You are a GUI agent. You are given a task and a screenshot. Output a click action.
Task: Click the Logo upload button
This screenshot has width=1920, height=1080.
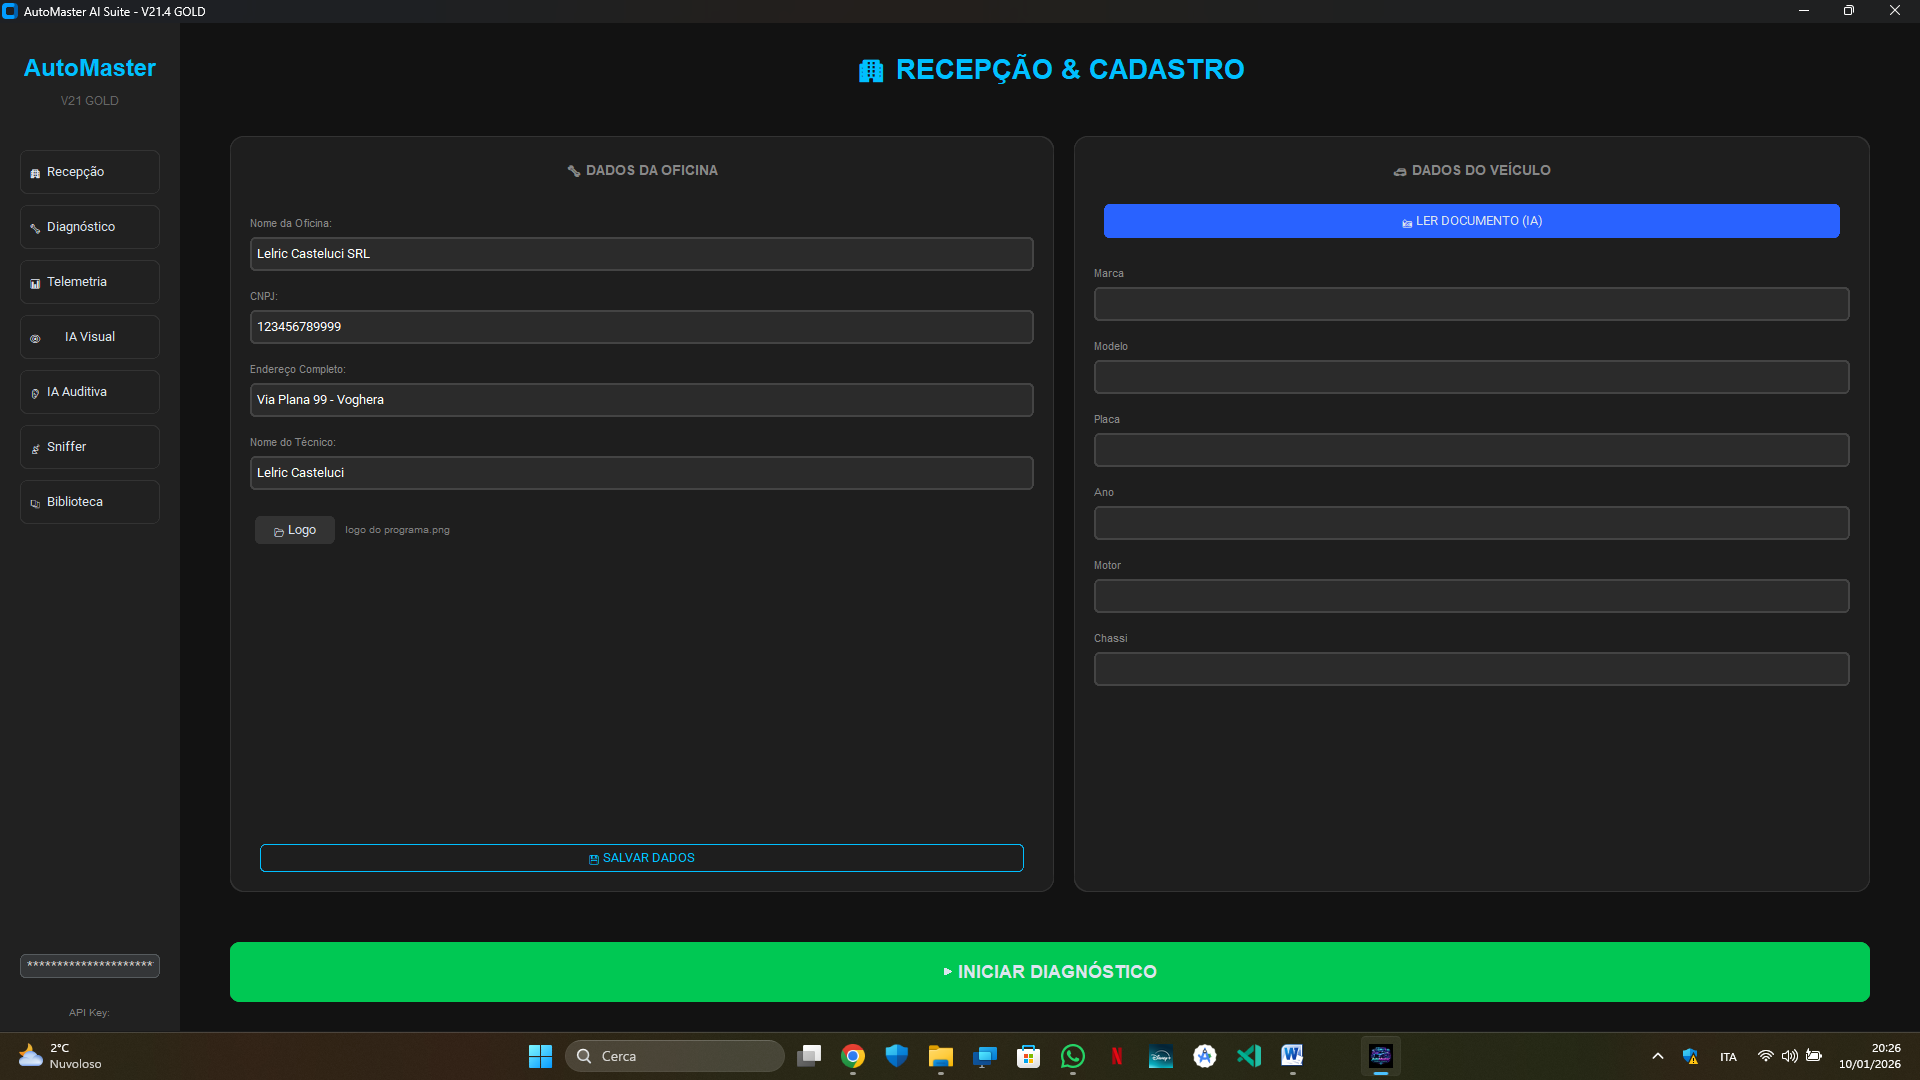[294, 529]
